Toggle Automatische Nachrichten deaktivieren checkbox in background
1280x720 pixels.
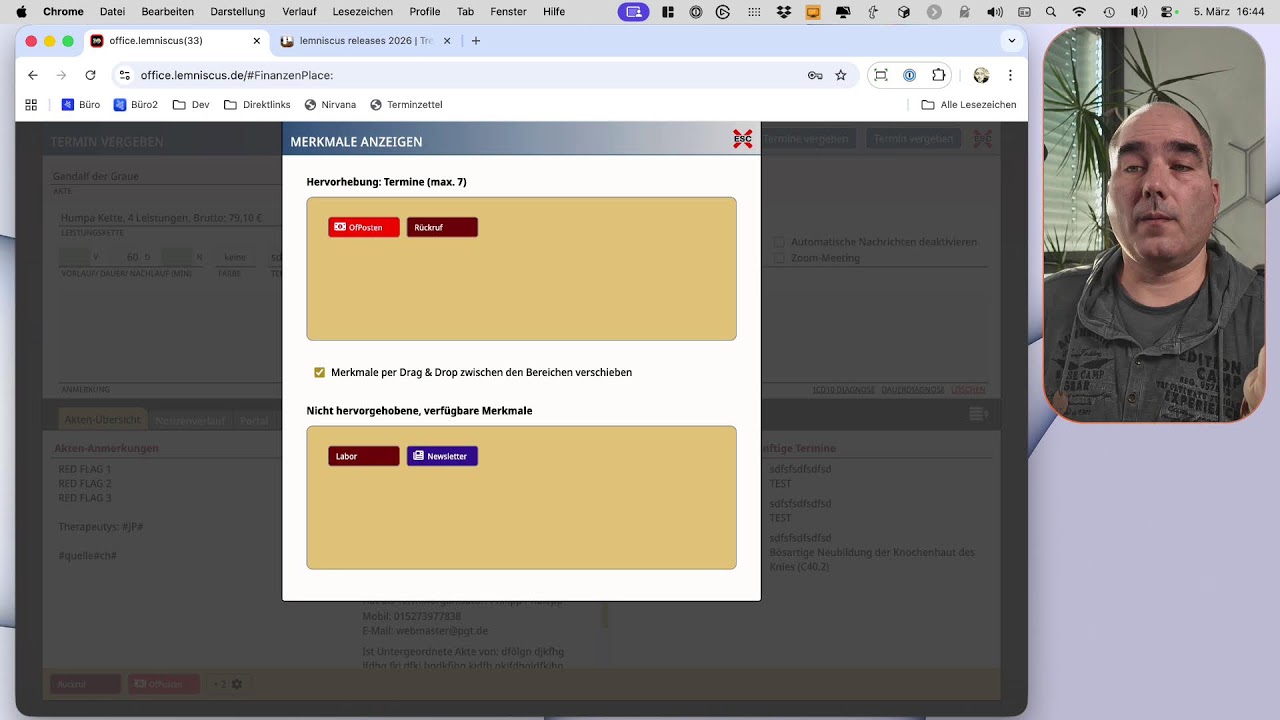click(x=779, y=242)
